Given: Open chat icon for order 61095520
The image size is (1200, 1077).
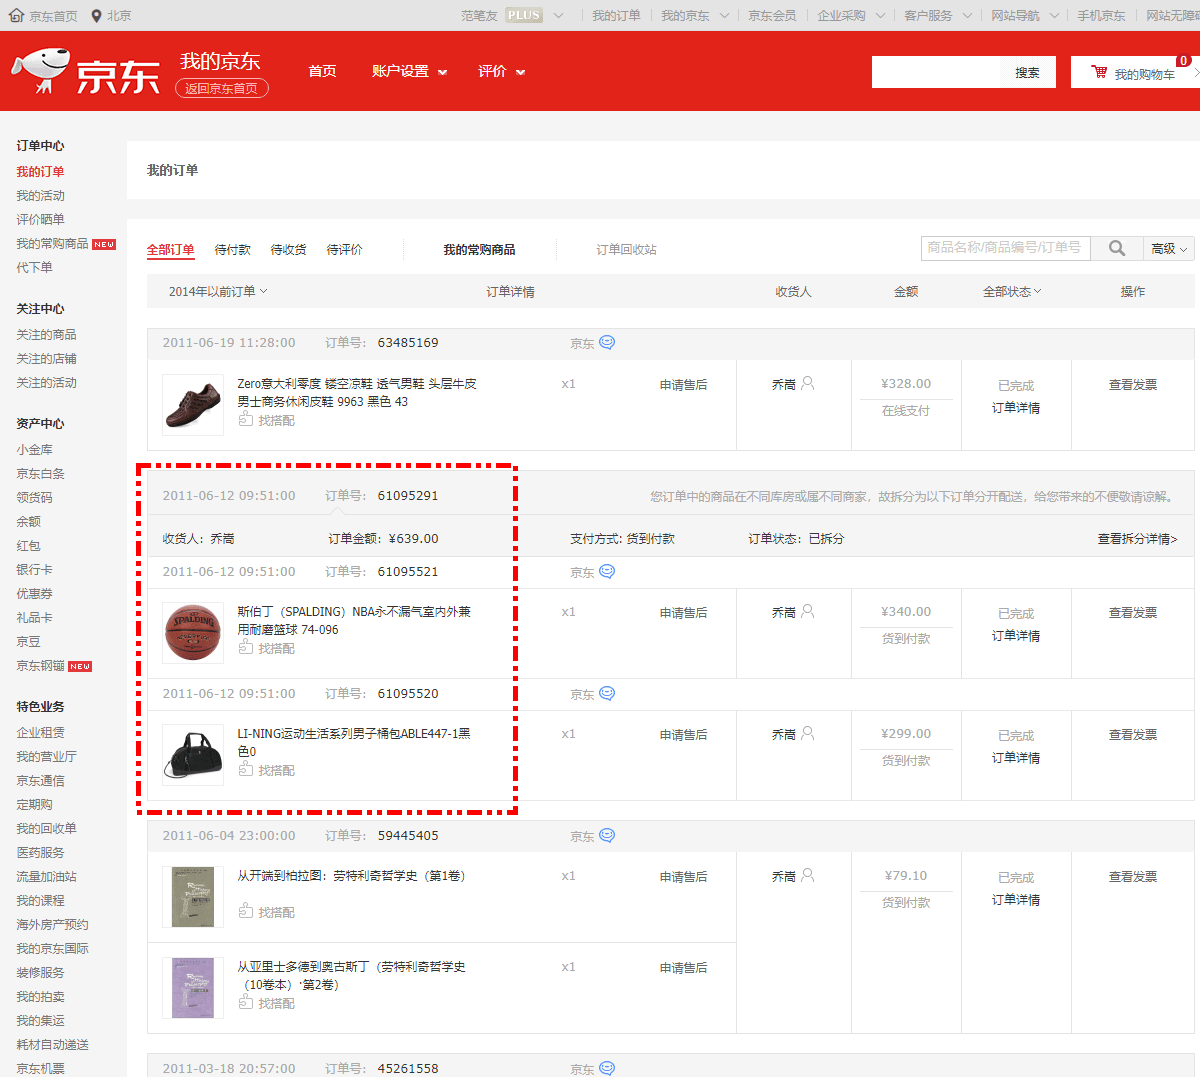Looking at the screenshot, I should click(x=607, y=693).
